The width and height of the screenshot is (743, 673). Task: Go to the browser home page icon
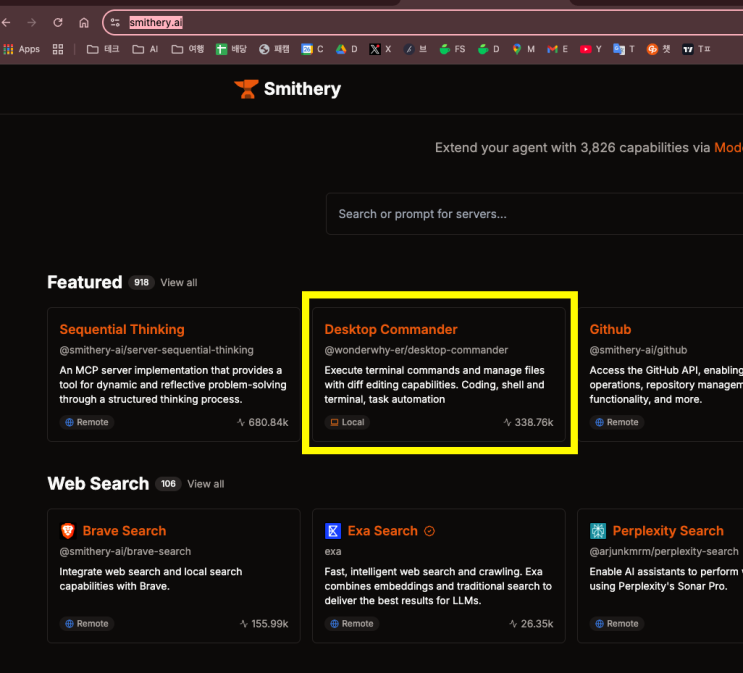point(84,22)
